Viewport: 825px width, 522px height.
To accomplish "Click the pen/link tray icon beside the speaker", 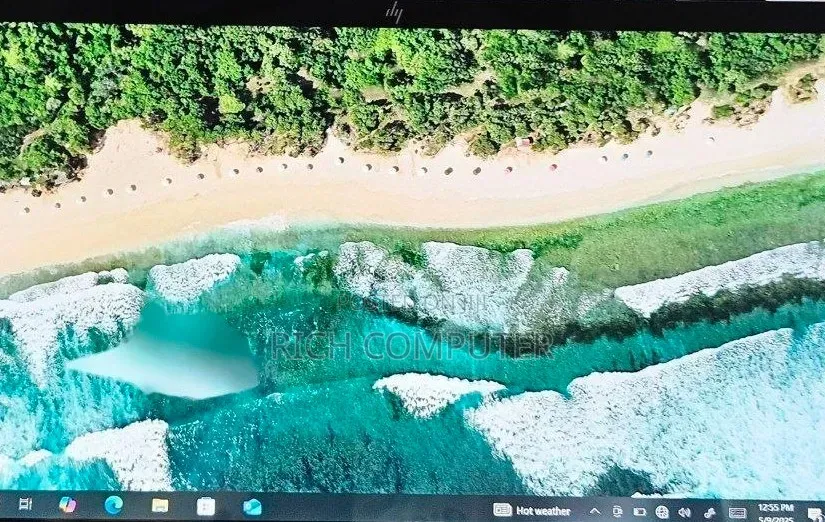I will [709, 513].
